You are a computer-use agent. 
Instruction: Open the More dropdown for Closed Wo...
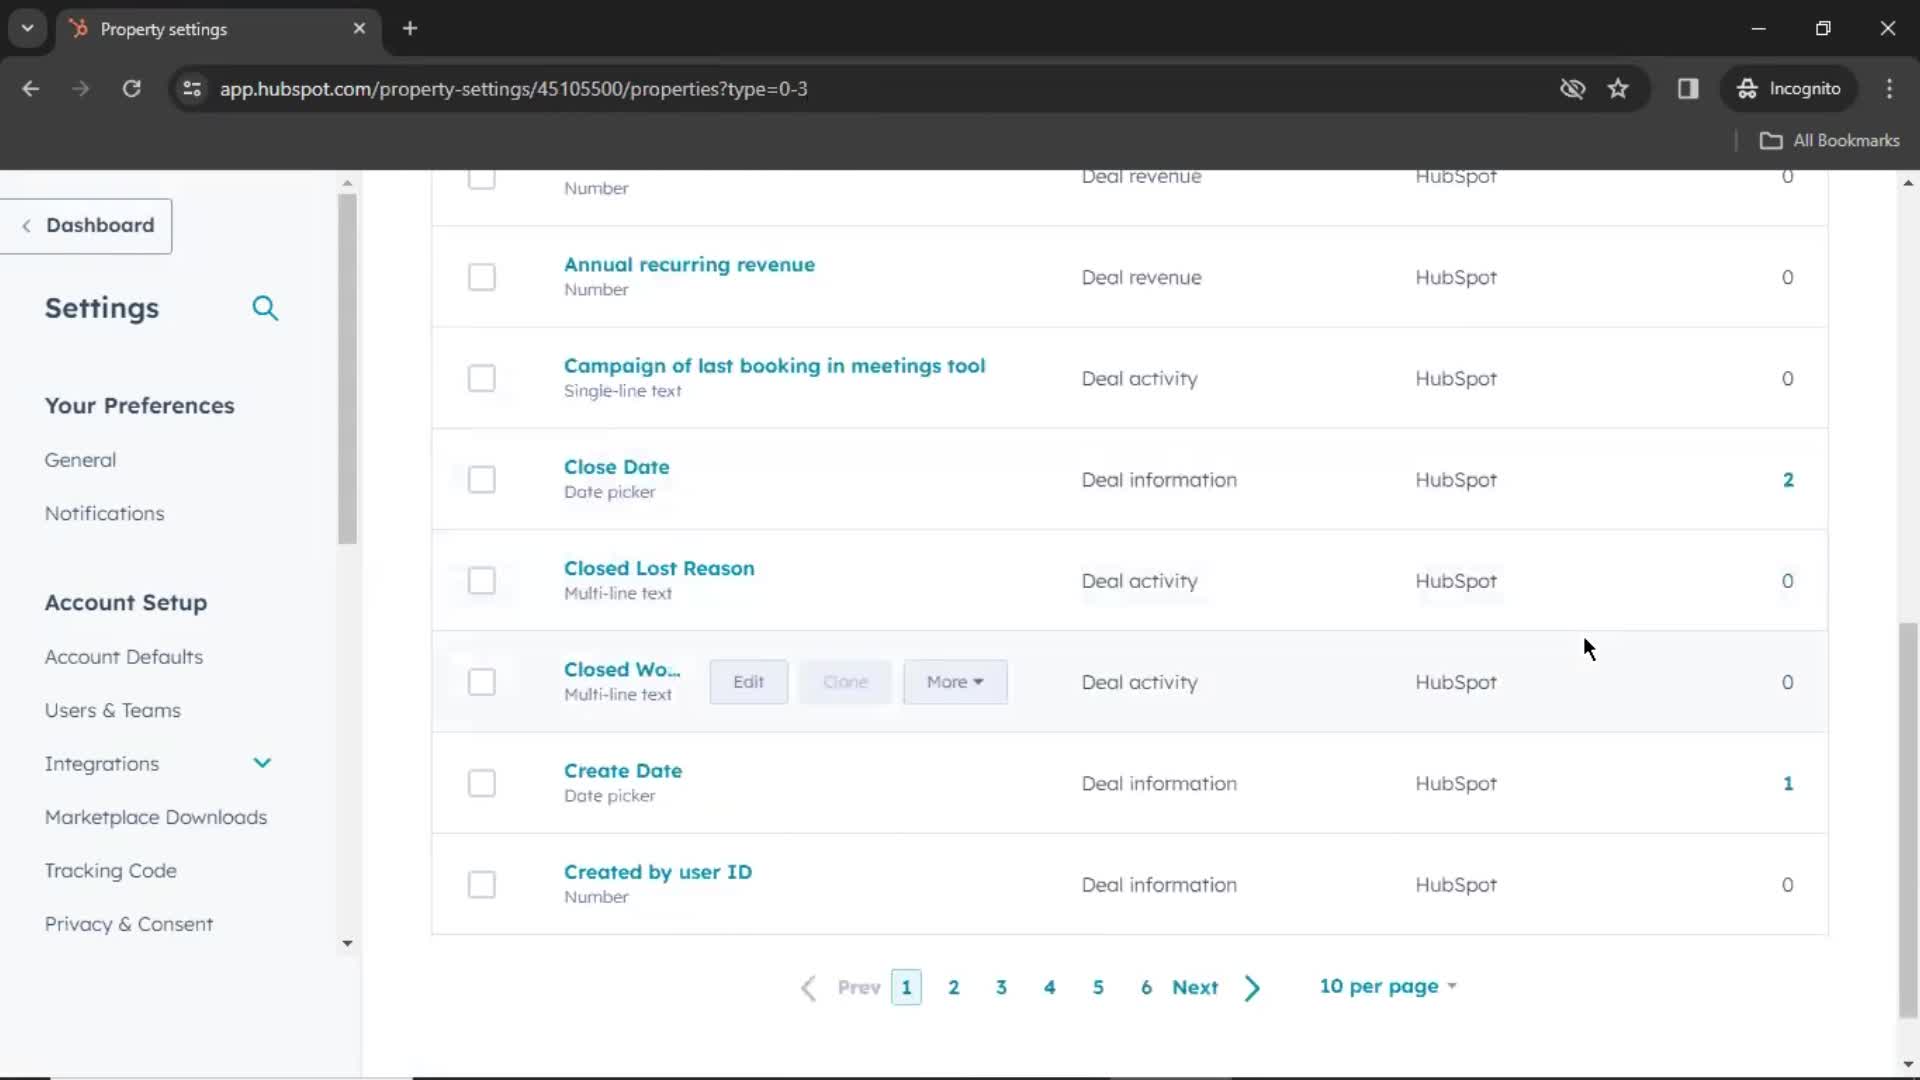click(955, 680)
